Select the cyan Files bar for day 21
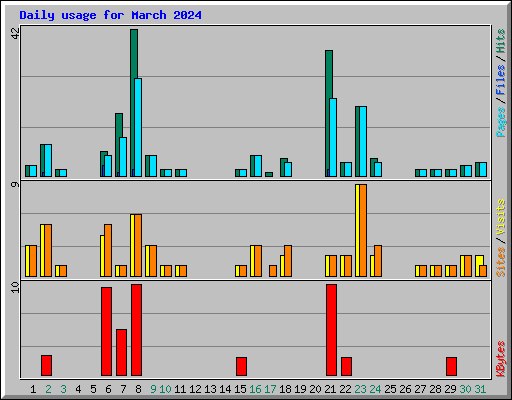 point(333,137)
